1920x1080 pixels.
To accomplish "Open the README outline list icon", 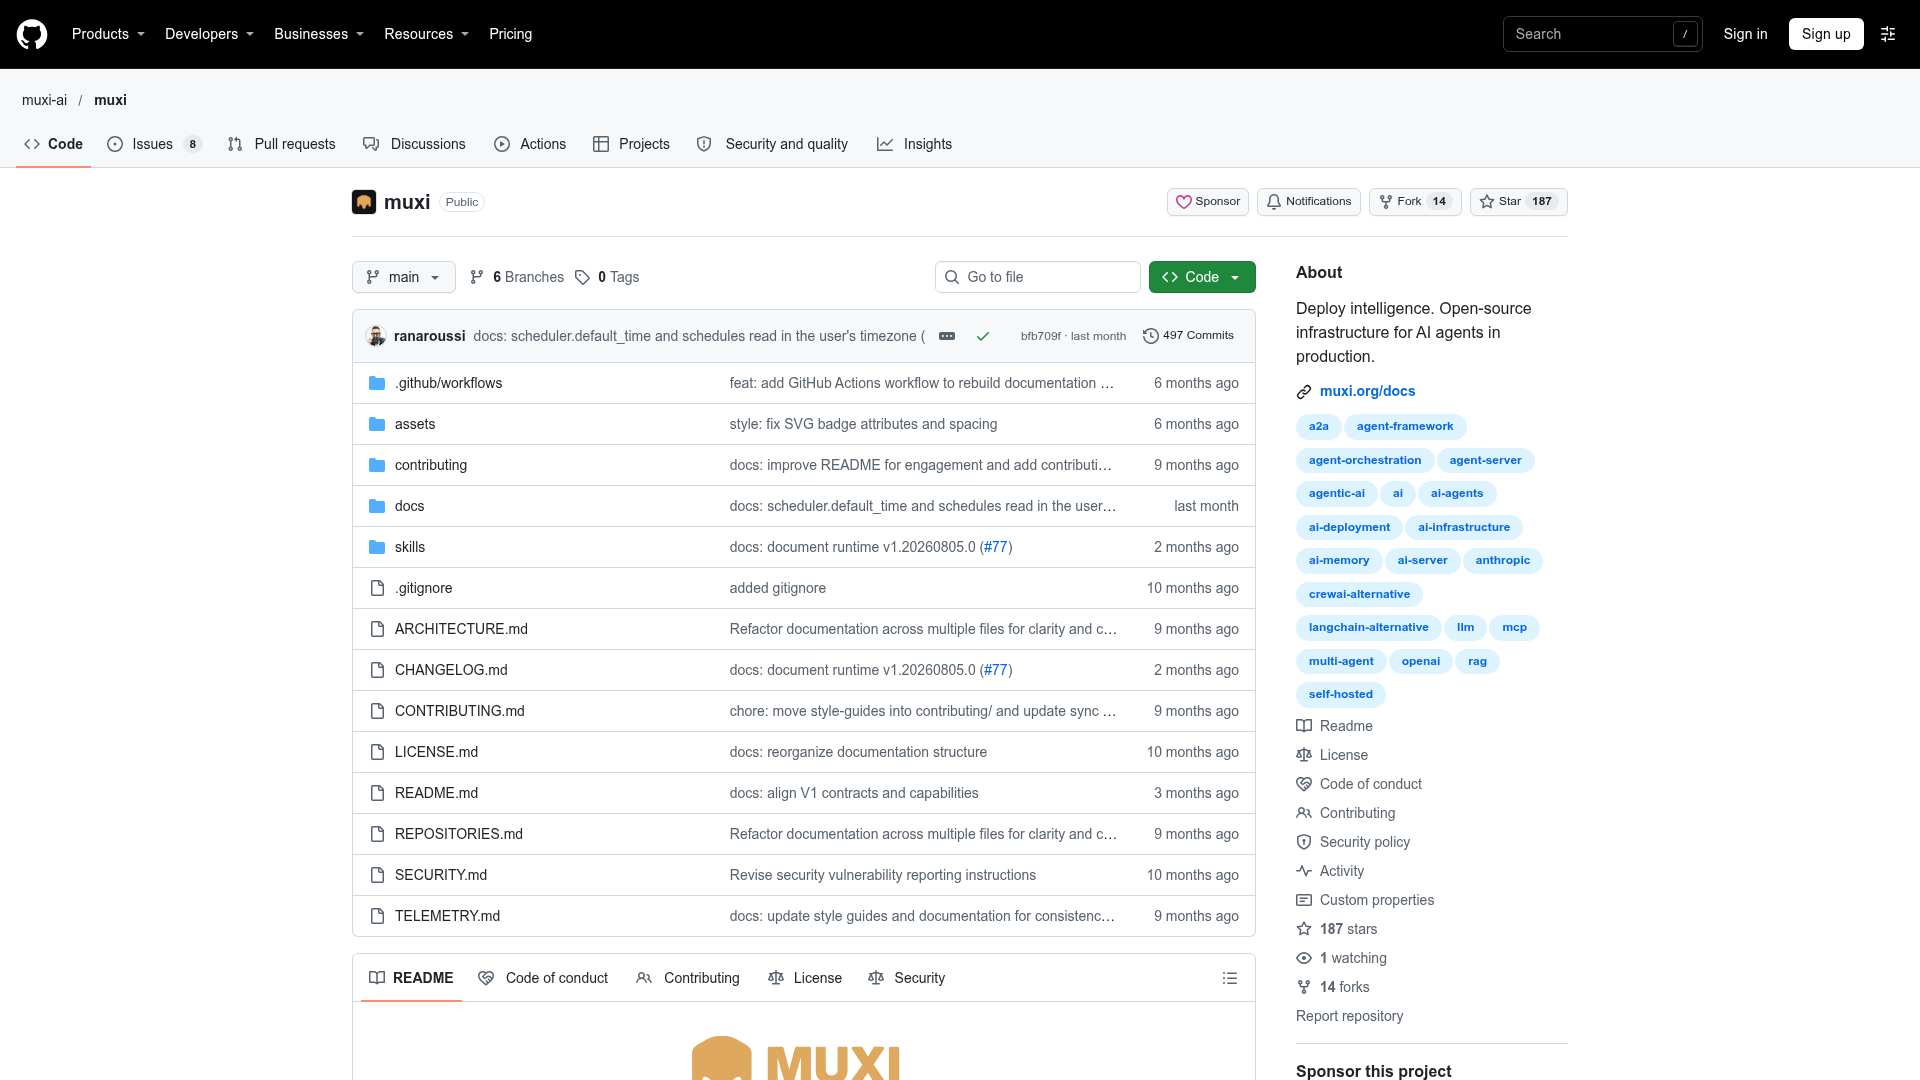I will pyautogui.click(x=1230, y=978).
